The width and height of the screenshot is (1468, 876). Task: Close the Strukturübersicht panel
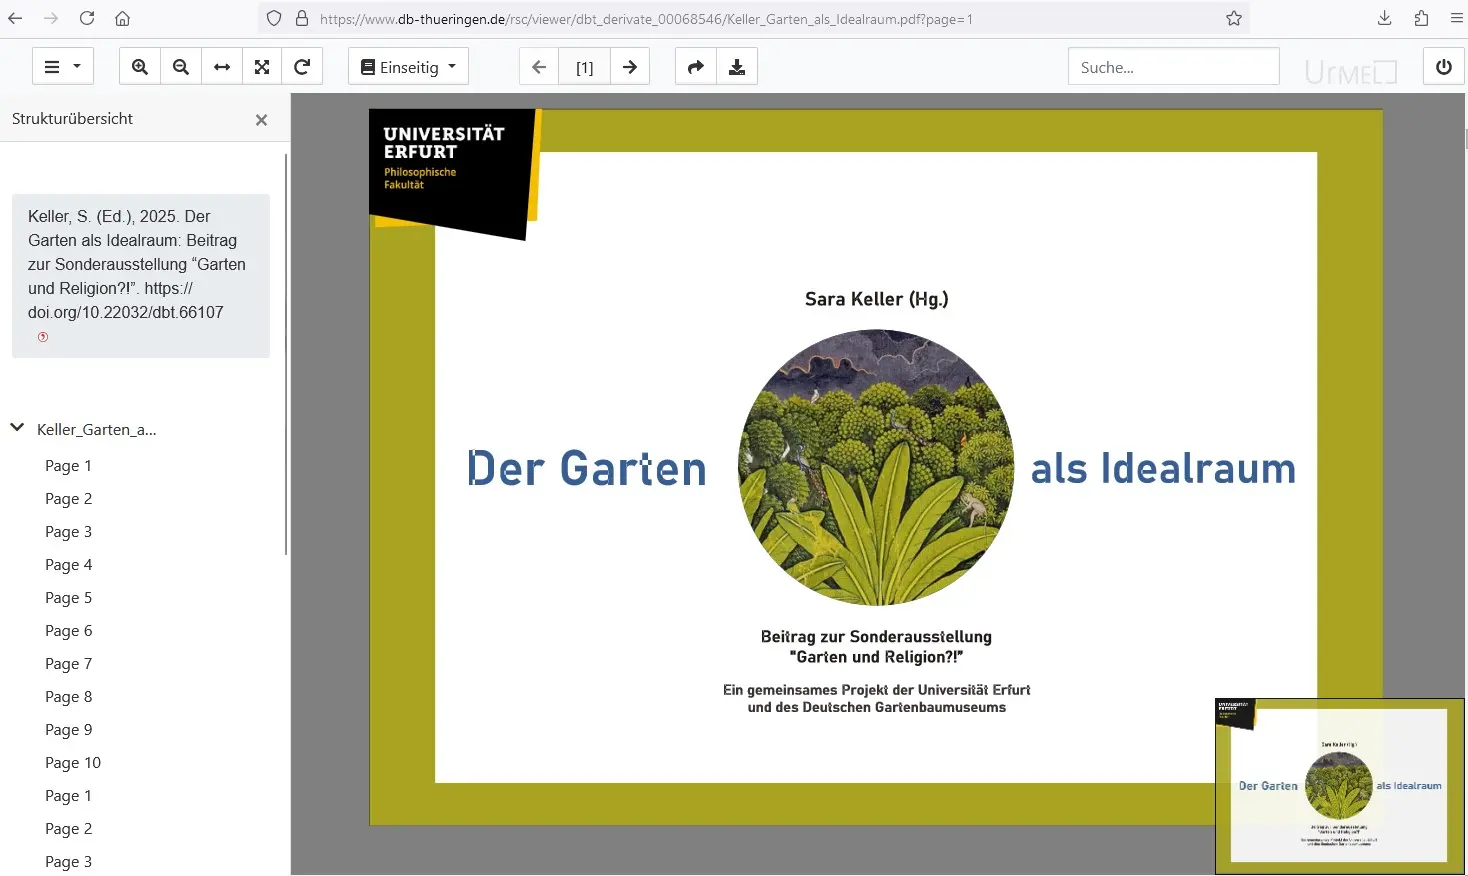[x=261, y=120]
